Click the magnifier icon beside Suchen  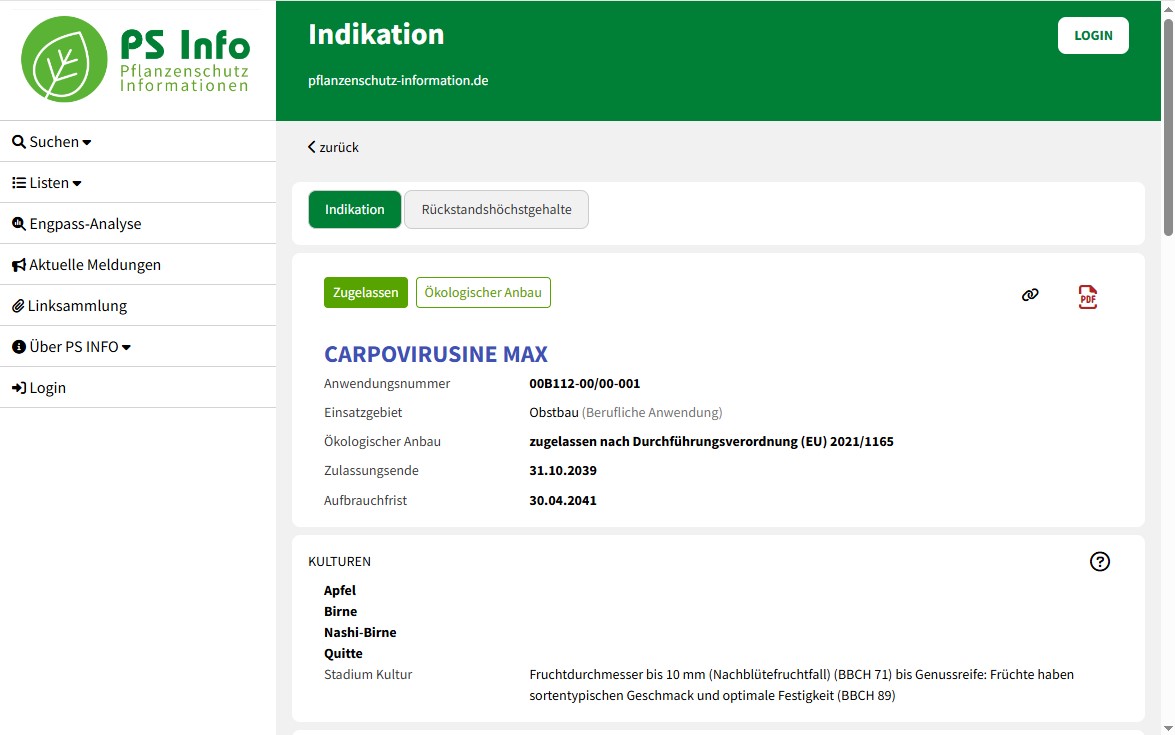click(x=18, y=142)
